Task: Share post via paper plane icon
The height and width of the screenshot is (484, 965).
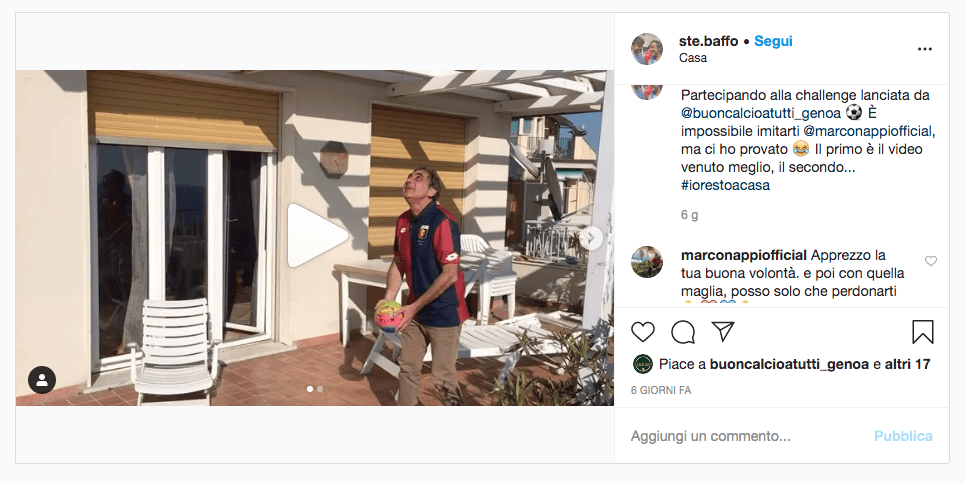Action: tap(723, 332)
